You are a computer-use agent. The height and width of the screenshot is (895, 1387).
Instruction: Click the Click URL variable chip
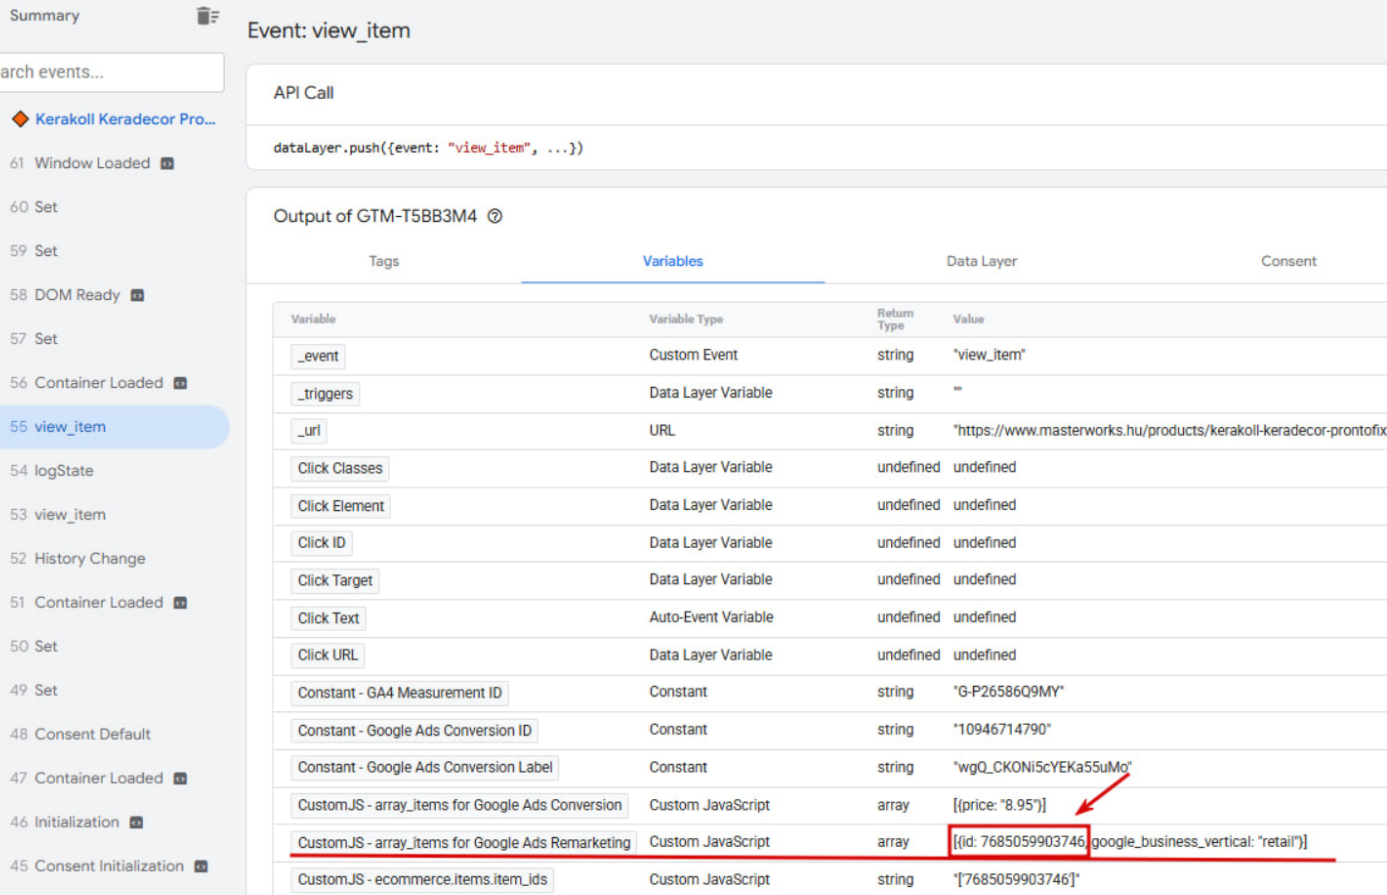pyautogui.click(x=328, y=655)
